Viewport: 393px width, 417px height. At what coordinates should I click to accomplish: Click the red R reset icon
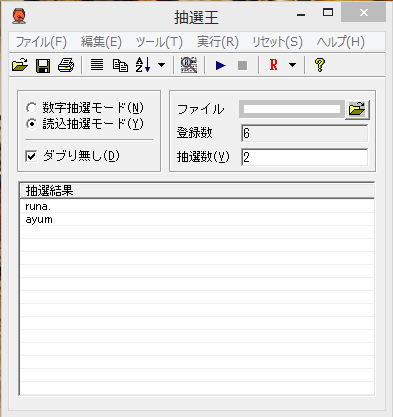(274, 65)
